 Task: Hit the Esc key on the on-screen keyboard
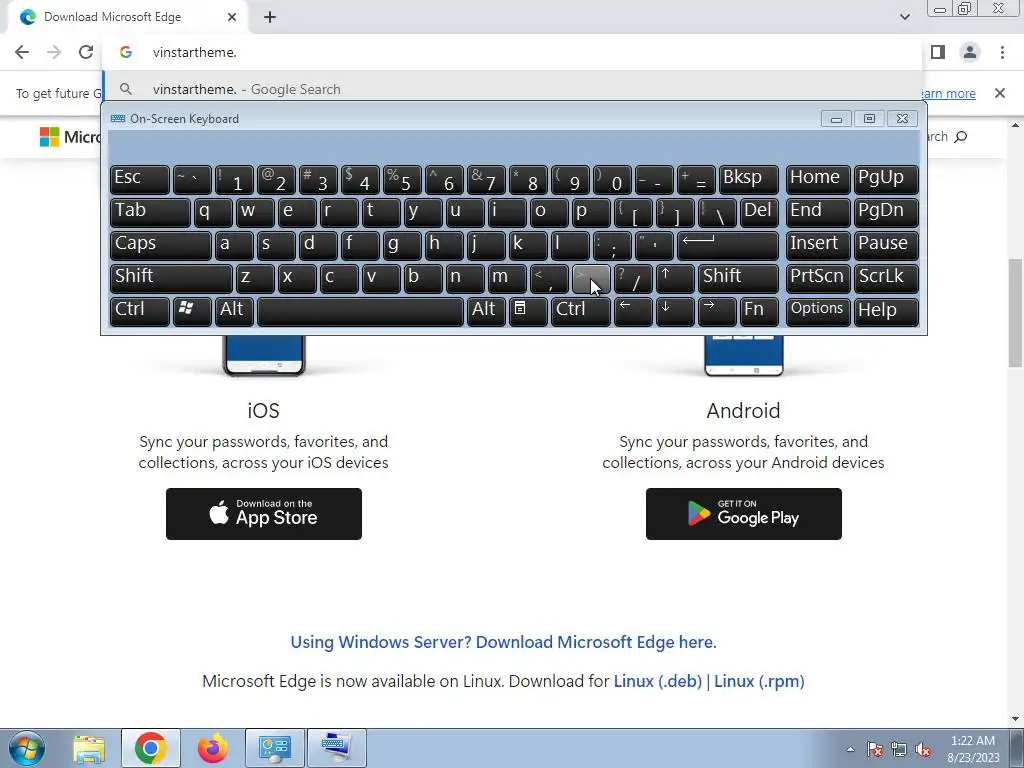coord(140,179)
